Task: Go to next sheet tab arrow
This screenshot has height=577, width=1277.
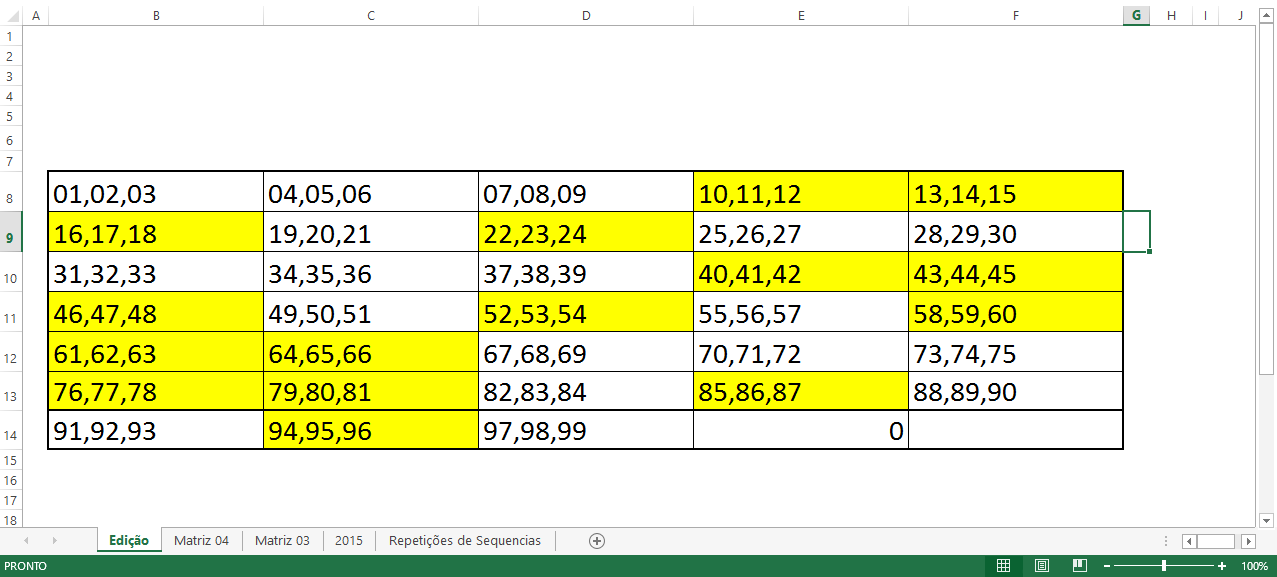Action: 54,540
